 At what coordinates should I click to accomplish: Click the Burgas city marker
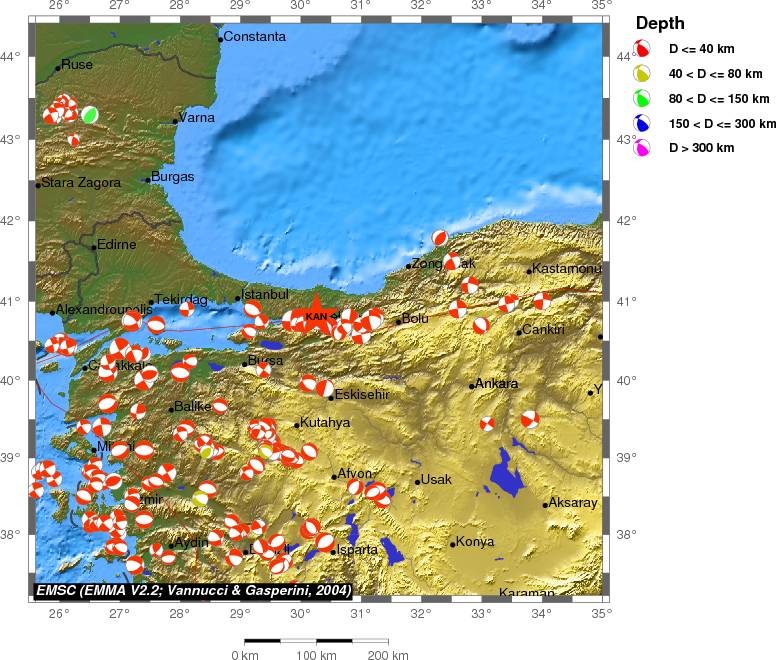(148, 180)
